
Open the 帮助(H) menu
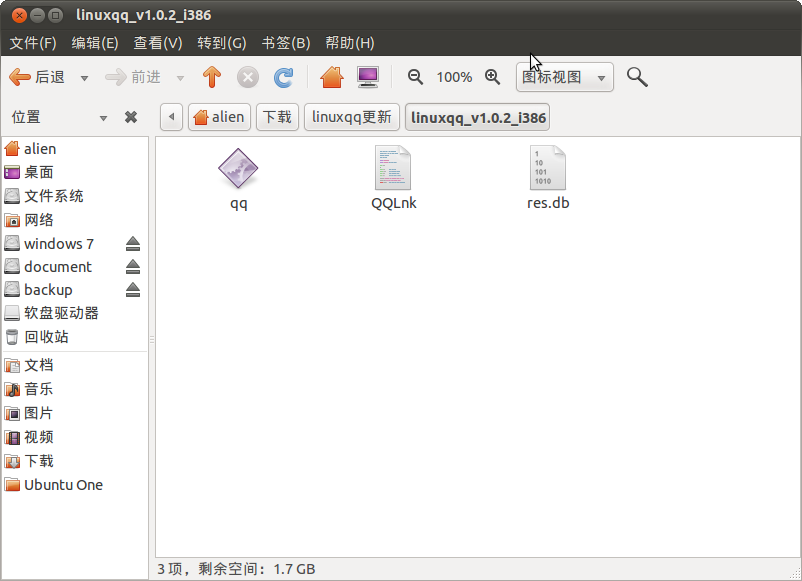point(350,43)
